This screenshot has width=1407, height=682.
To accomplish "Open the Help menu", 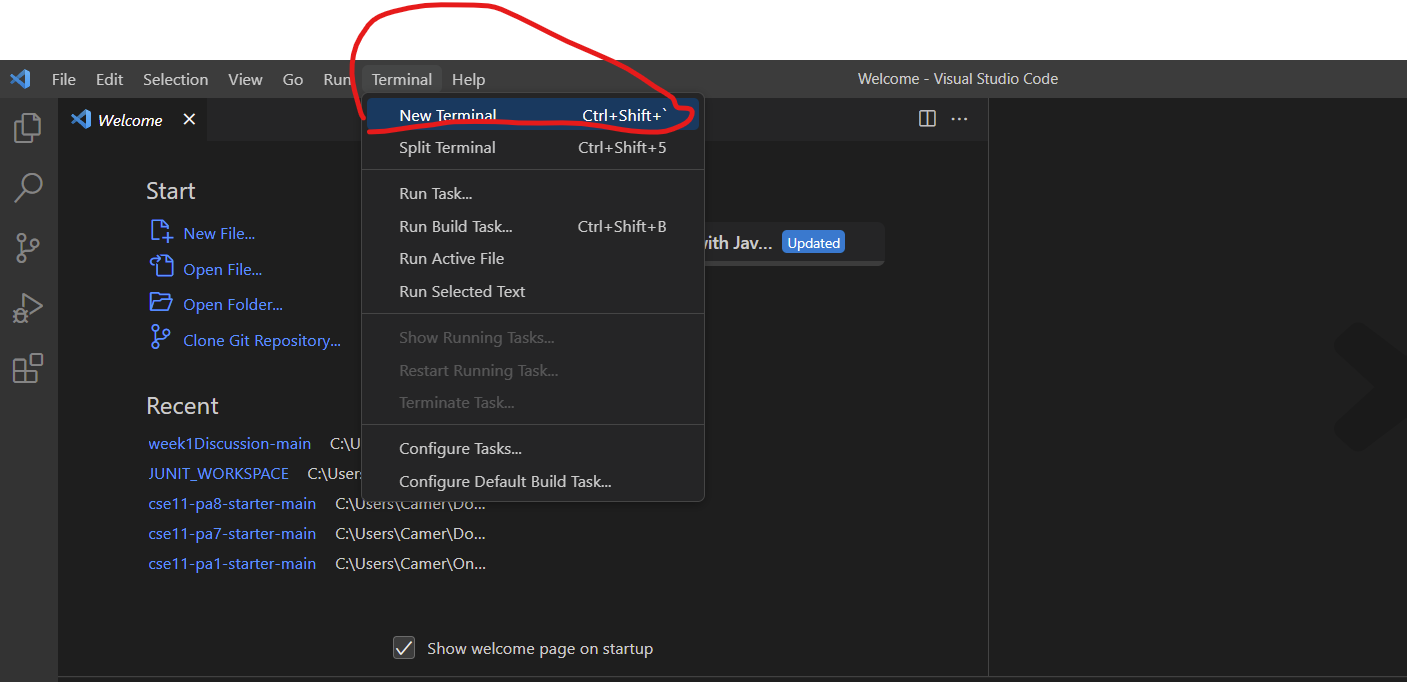I will [x=468, y=79].
